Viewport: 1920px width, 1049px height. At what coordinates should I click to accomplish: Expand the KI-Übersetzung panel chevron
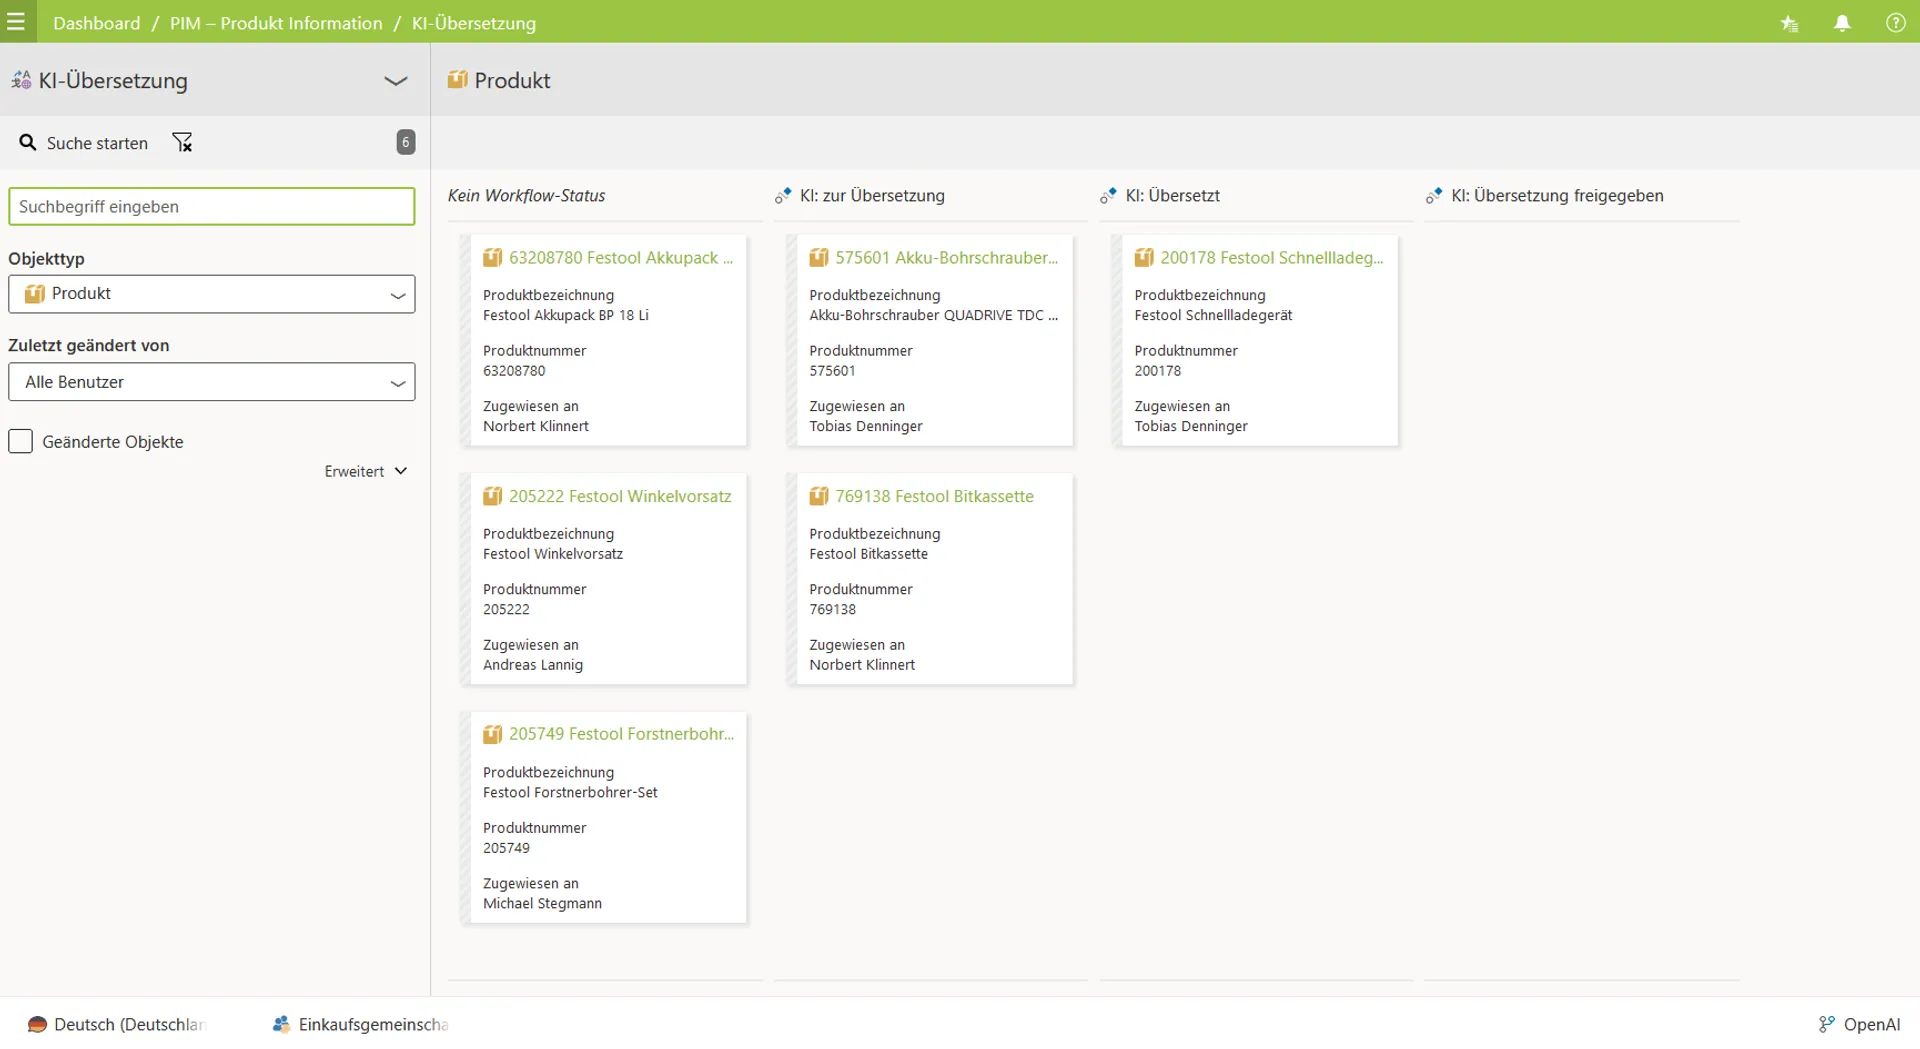click(x=396, y=81)
